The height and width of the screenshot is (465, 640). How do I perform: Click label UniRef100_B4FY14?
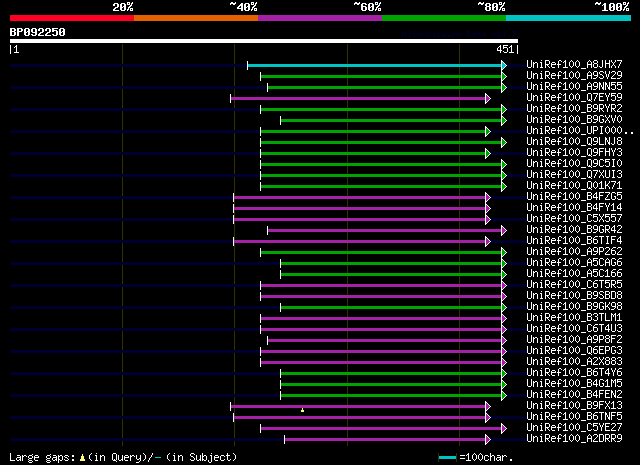pyautogui.click(x=574, y=207)
